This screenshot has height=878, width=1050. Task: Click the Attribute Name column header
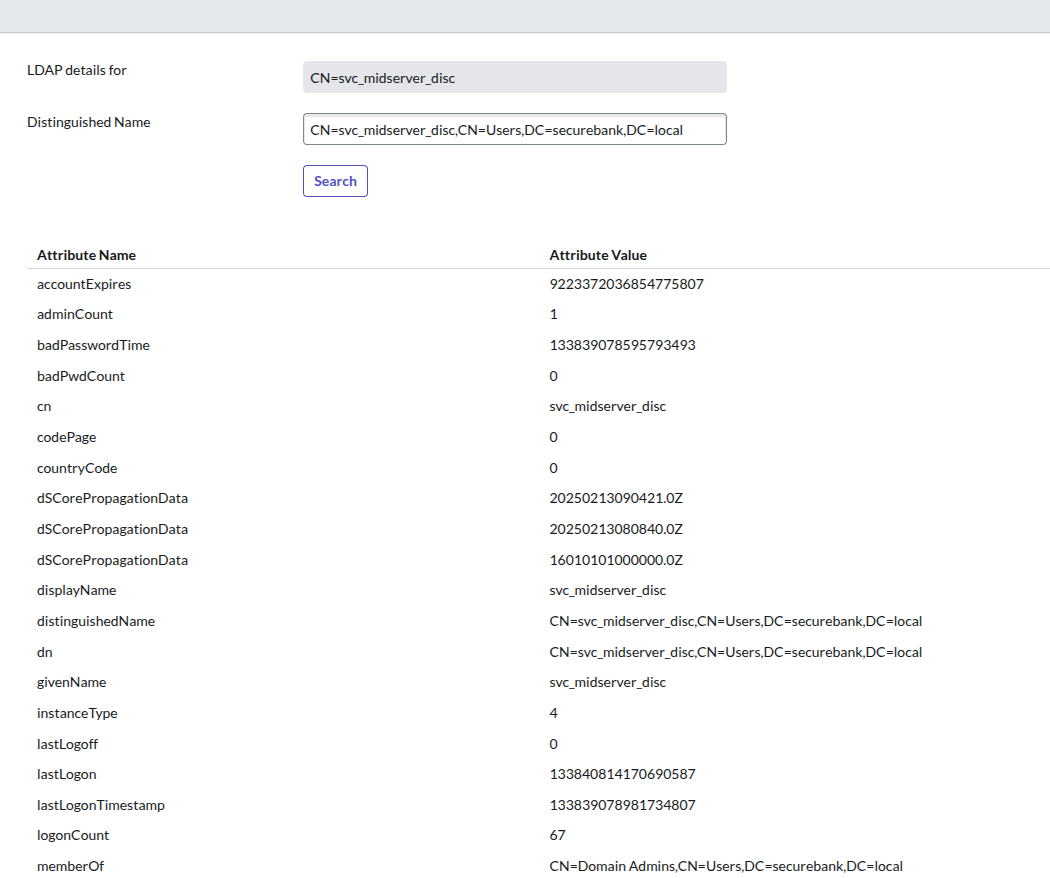click(x=86, y=255)
